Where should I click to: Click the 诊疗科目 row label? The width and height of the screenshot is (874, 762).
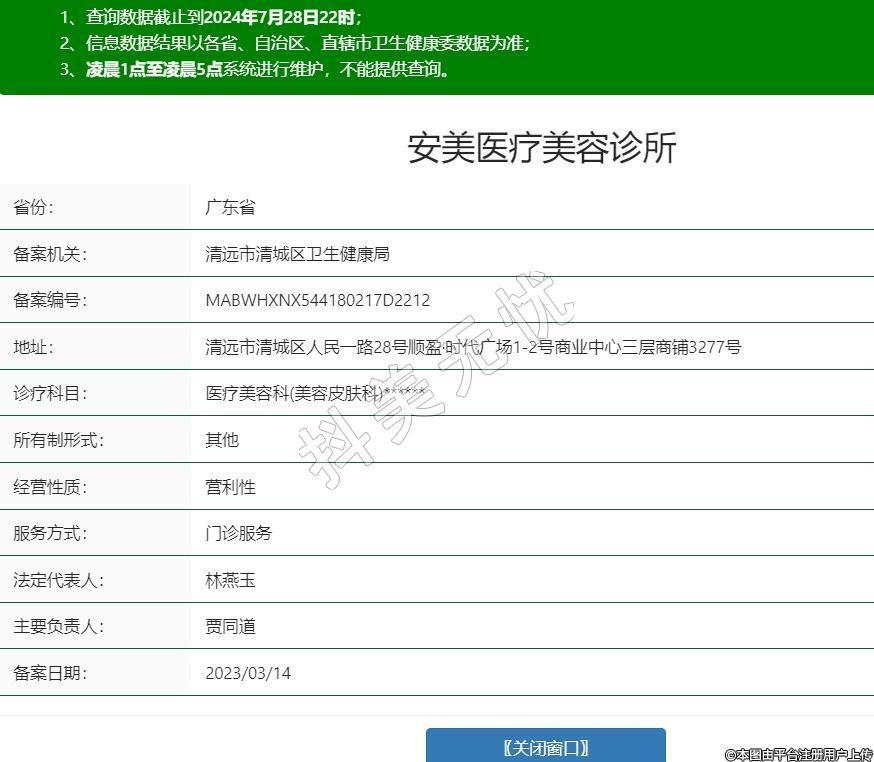pyautogui.click(x=50, y=393)
